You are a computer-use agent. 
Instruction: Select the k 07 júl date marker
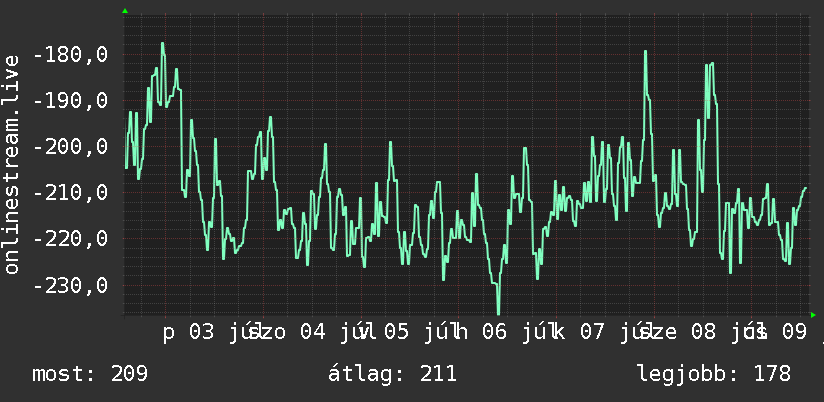(598, 333)
